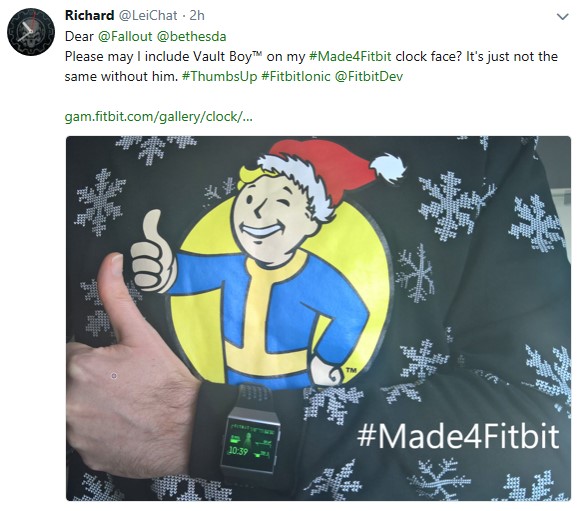Click the #Made4Fitbit hashtag in tweet text
The width and height of the screenshot is (582, 511).
350,56
